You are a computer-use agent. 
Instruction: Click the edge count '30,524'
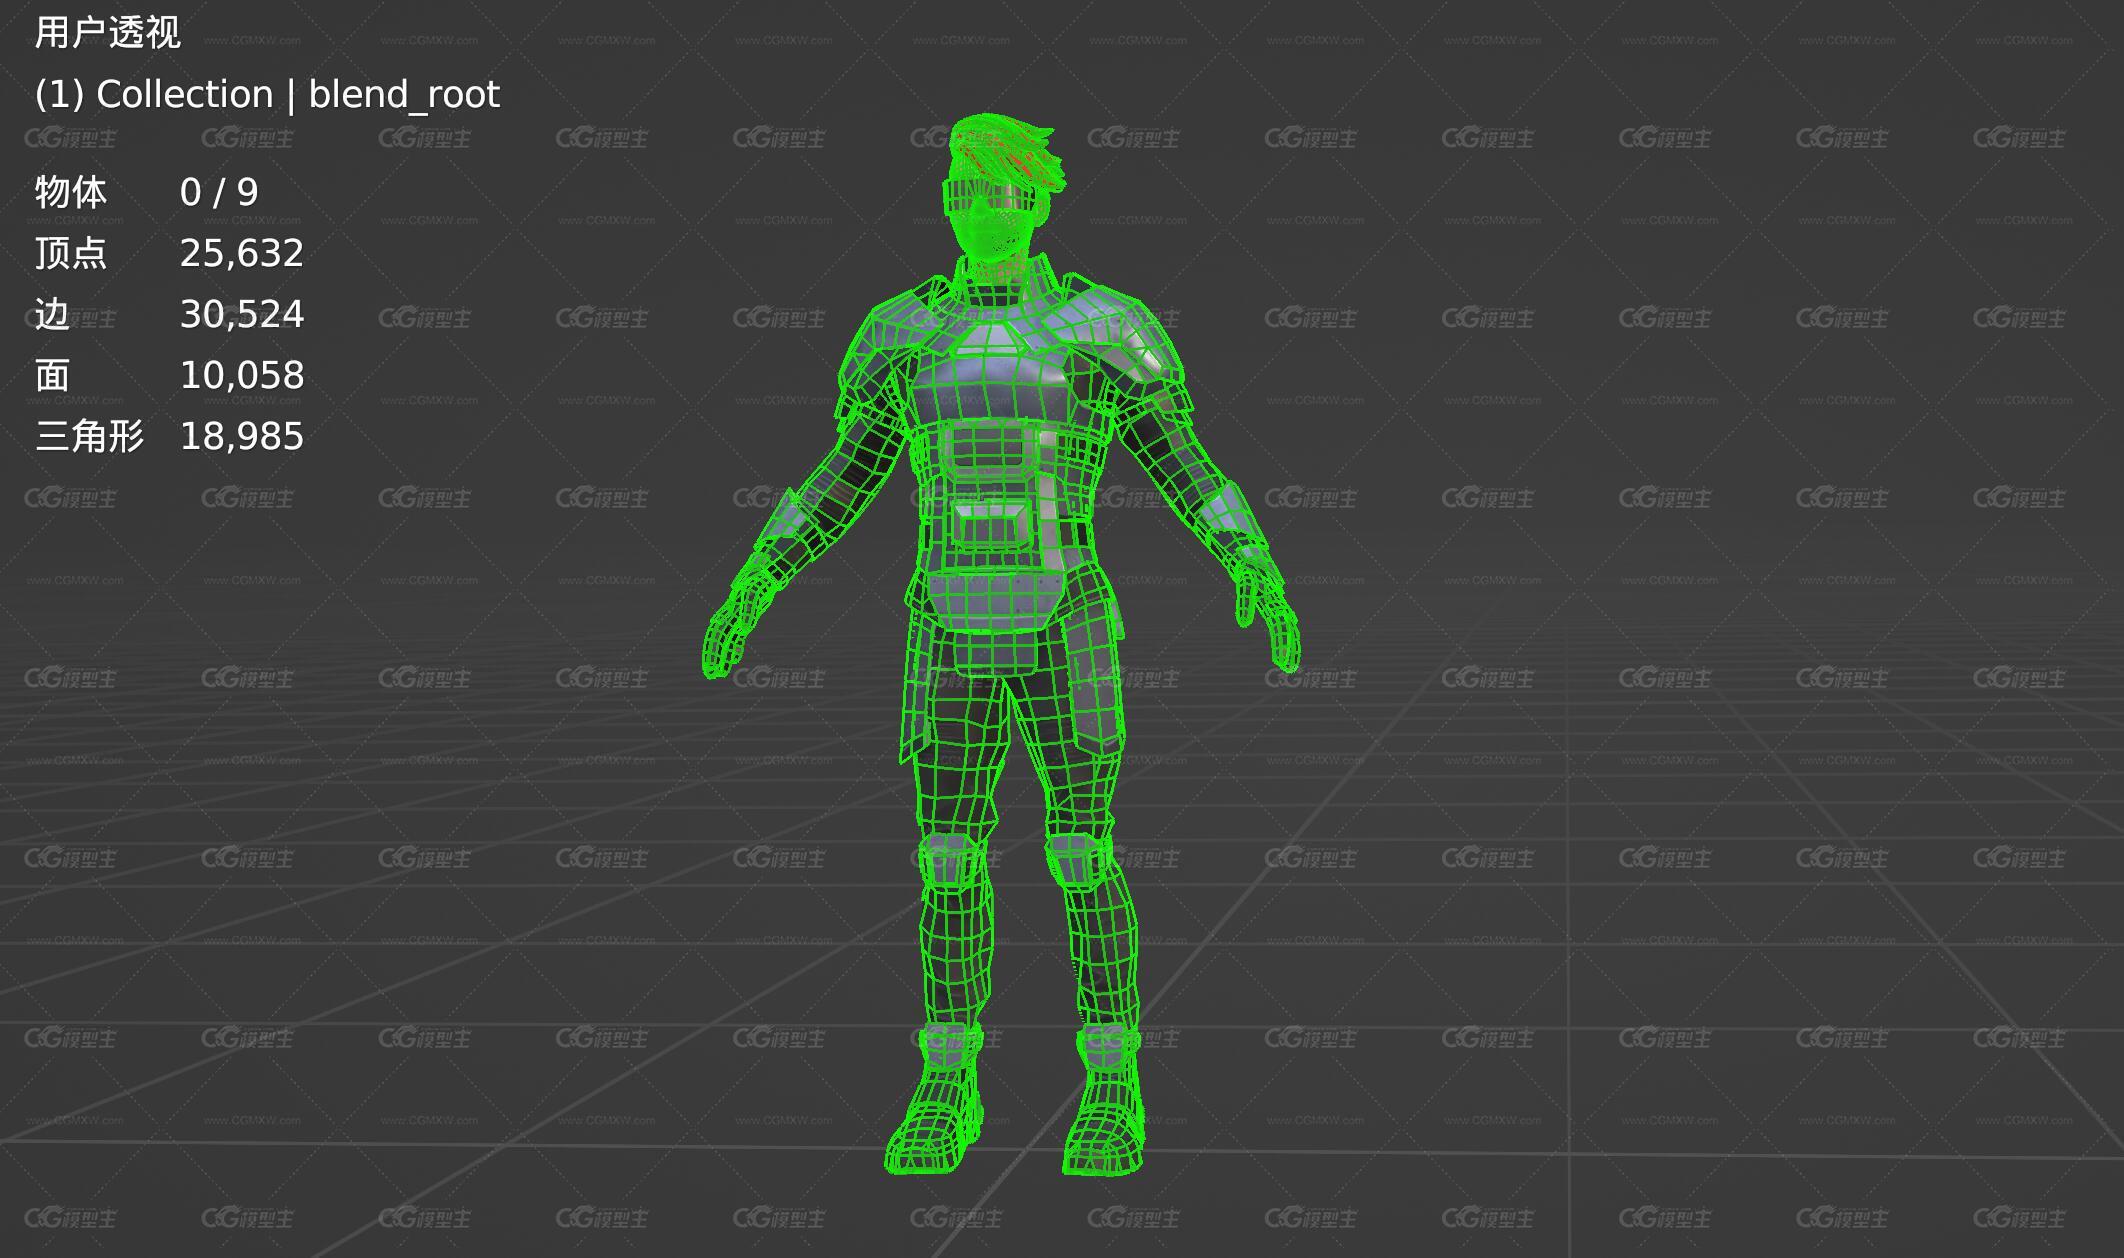[242, 315]
